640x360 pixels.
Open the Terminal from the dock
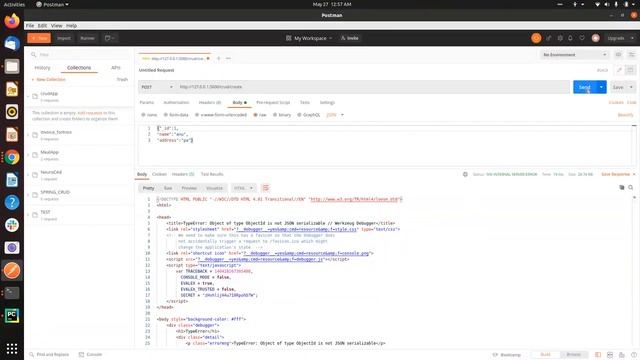(x=12, y=293)
